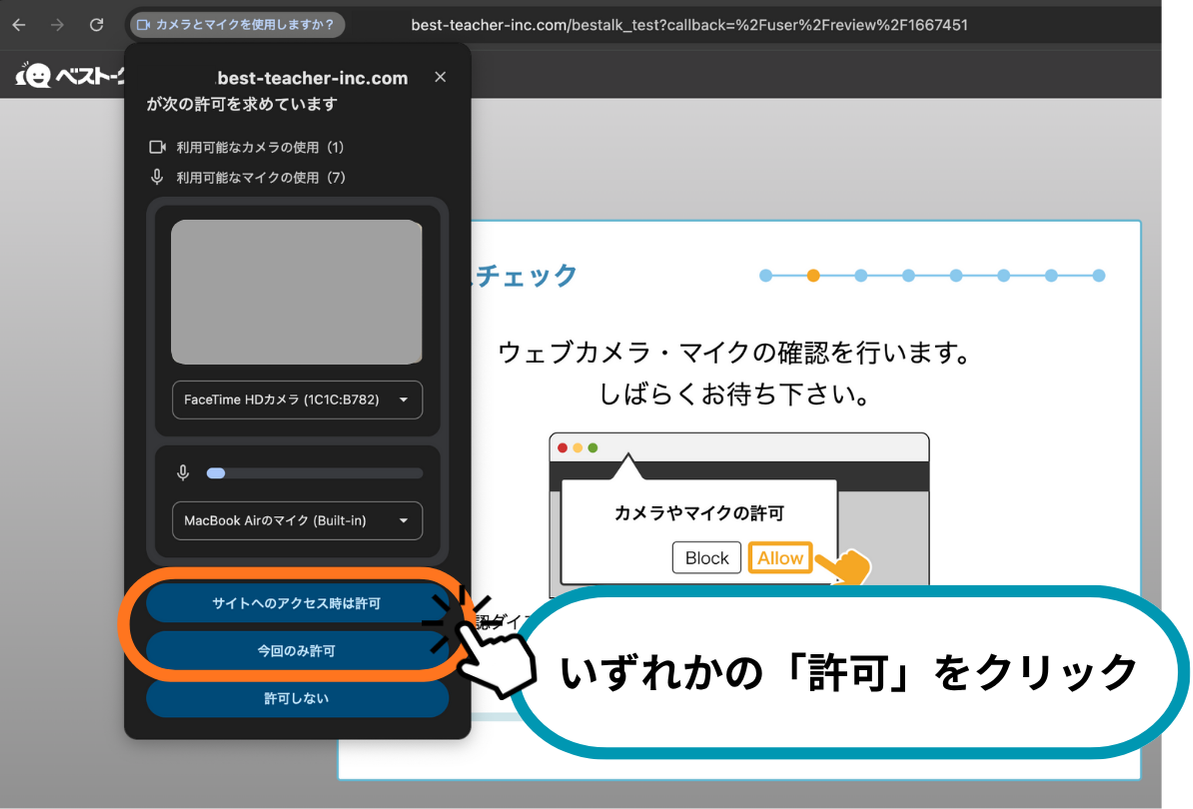The height and width of the screenshot is (809, 1193).
Task: Click 今回のみ許可 button
Action: click(296, 651)
